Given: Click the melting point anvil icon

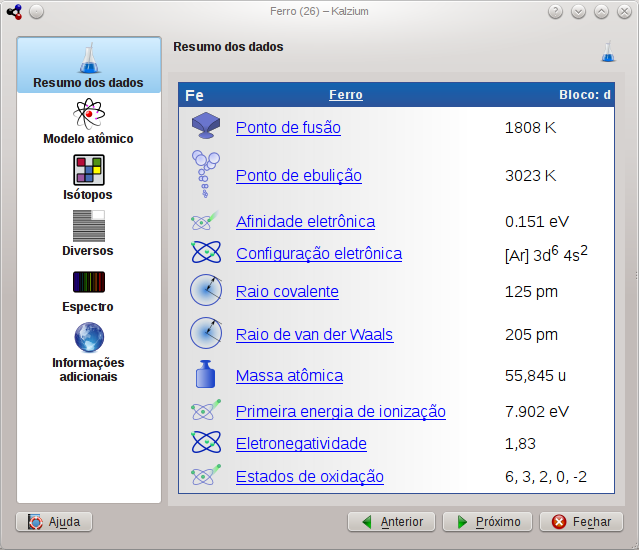Looking at the screenshot, I should (205, 126).
